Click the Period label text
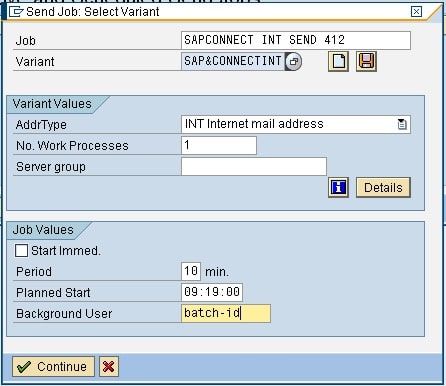Viewport: 446px width, 386px height. click(34, 272)
